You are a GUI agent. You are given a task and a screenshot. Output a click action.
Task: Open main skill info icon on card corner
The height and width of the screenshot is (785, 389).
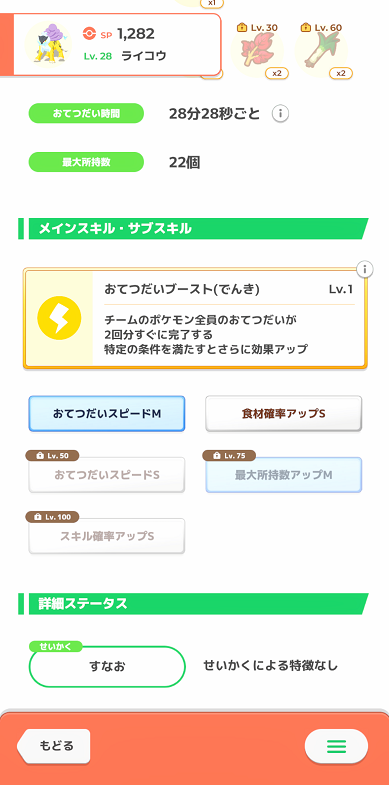(365, 270)
